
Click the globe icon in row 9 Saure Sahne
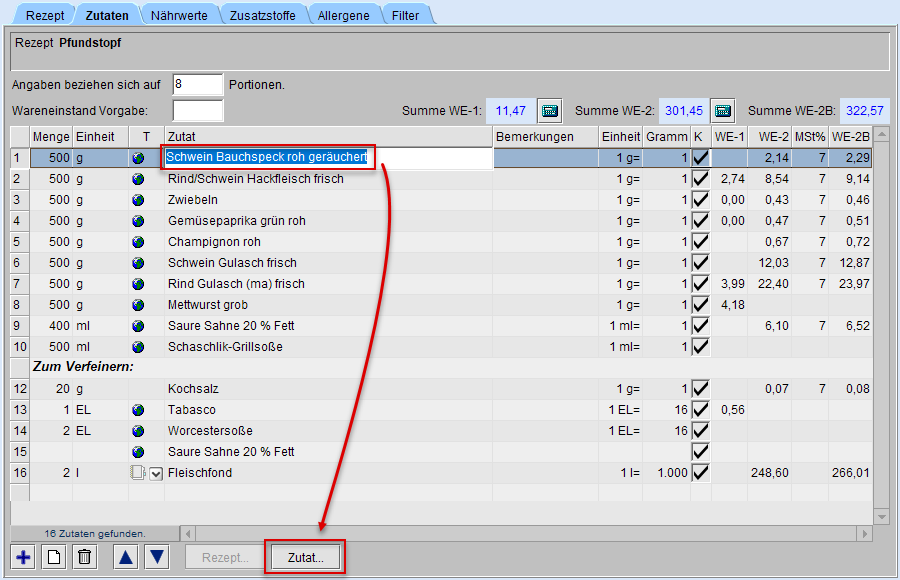(138, 326)
